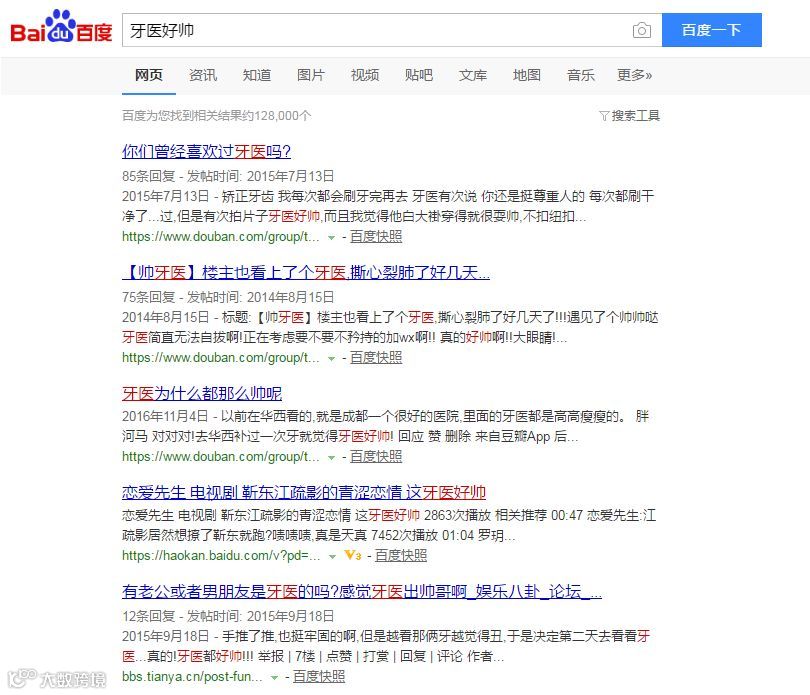Open result 有老公或者男朋友是牙医的吗
The height and width of the screenshot is (695, 810).
362,591
